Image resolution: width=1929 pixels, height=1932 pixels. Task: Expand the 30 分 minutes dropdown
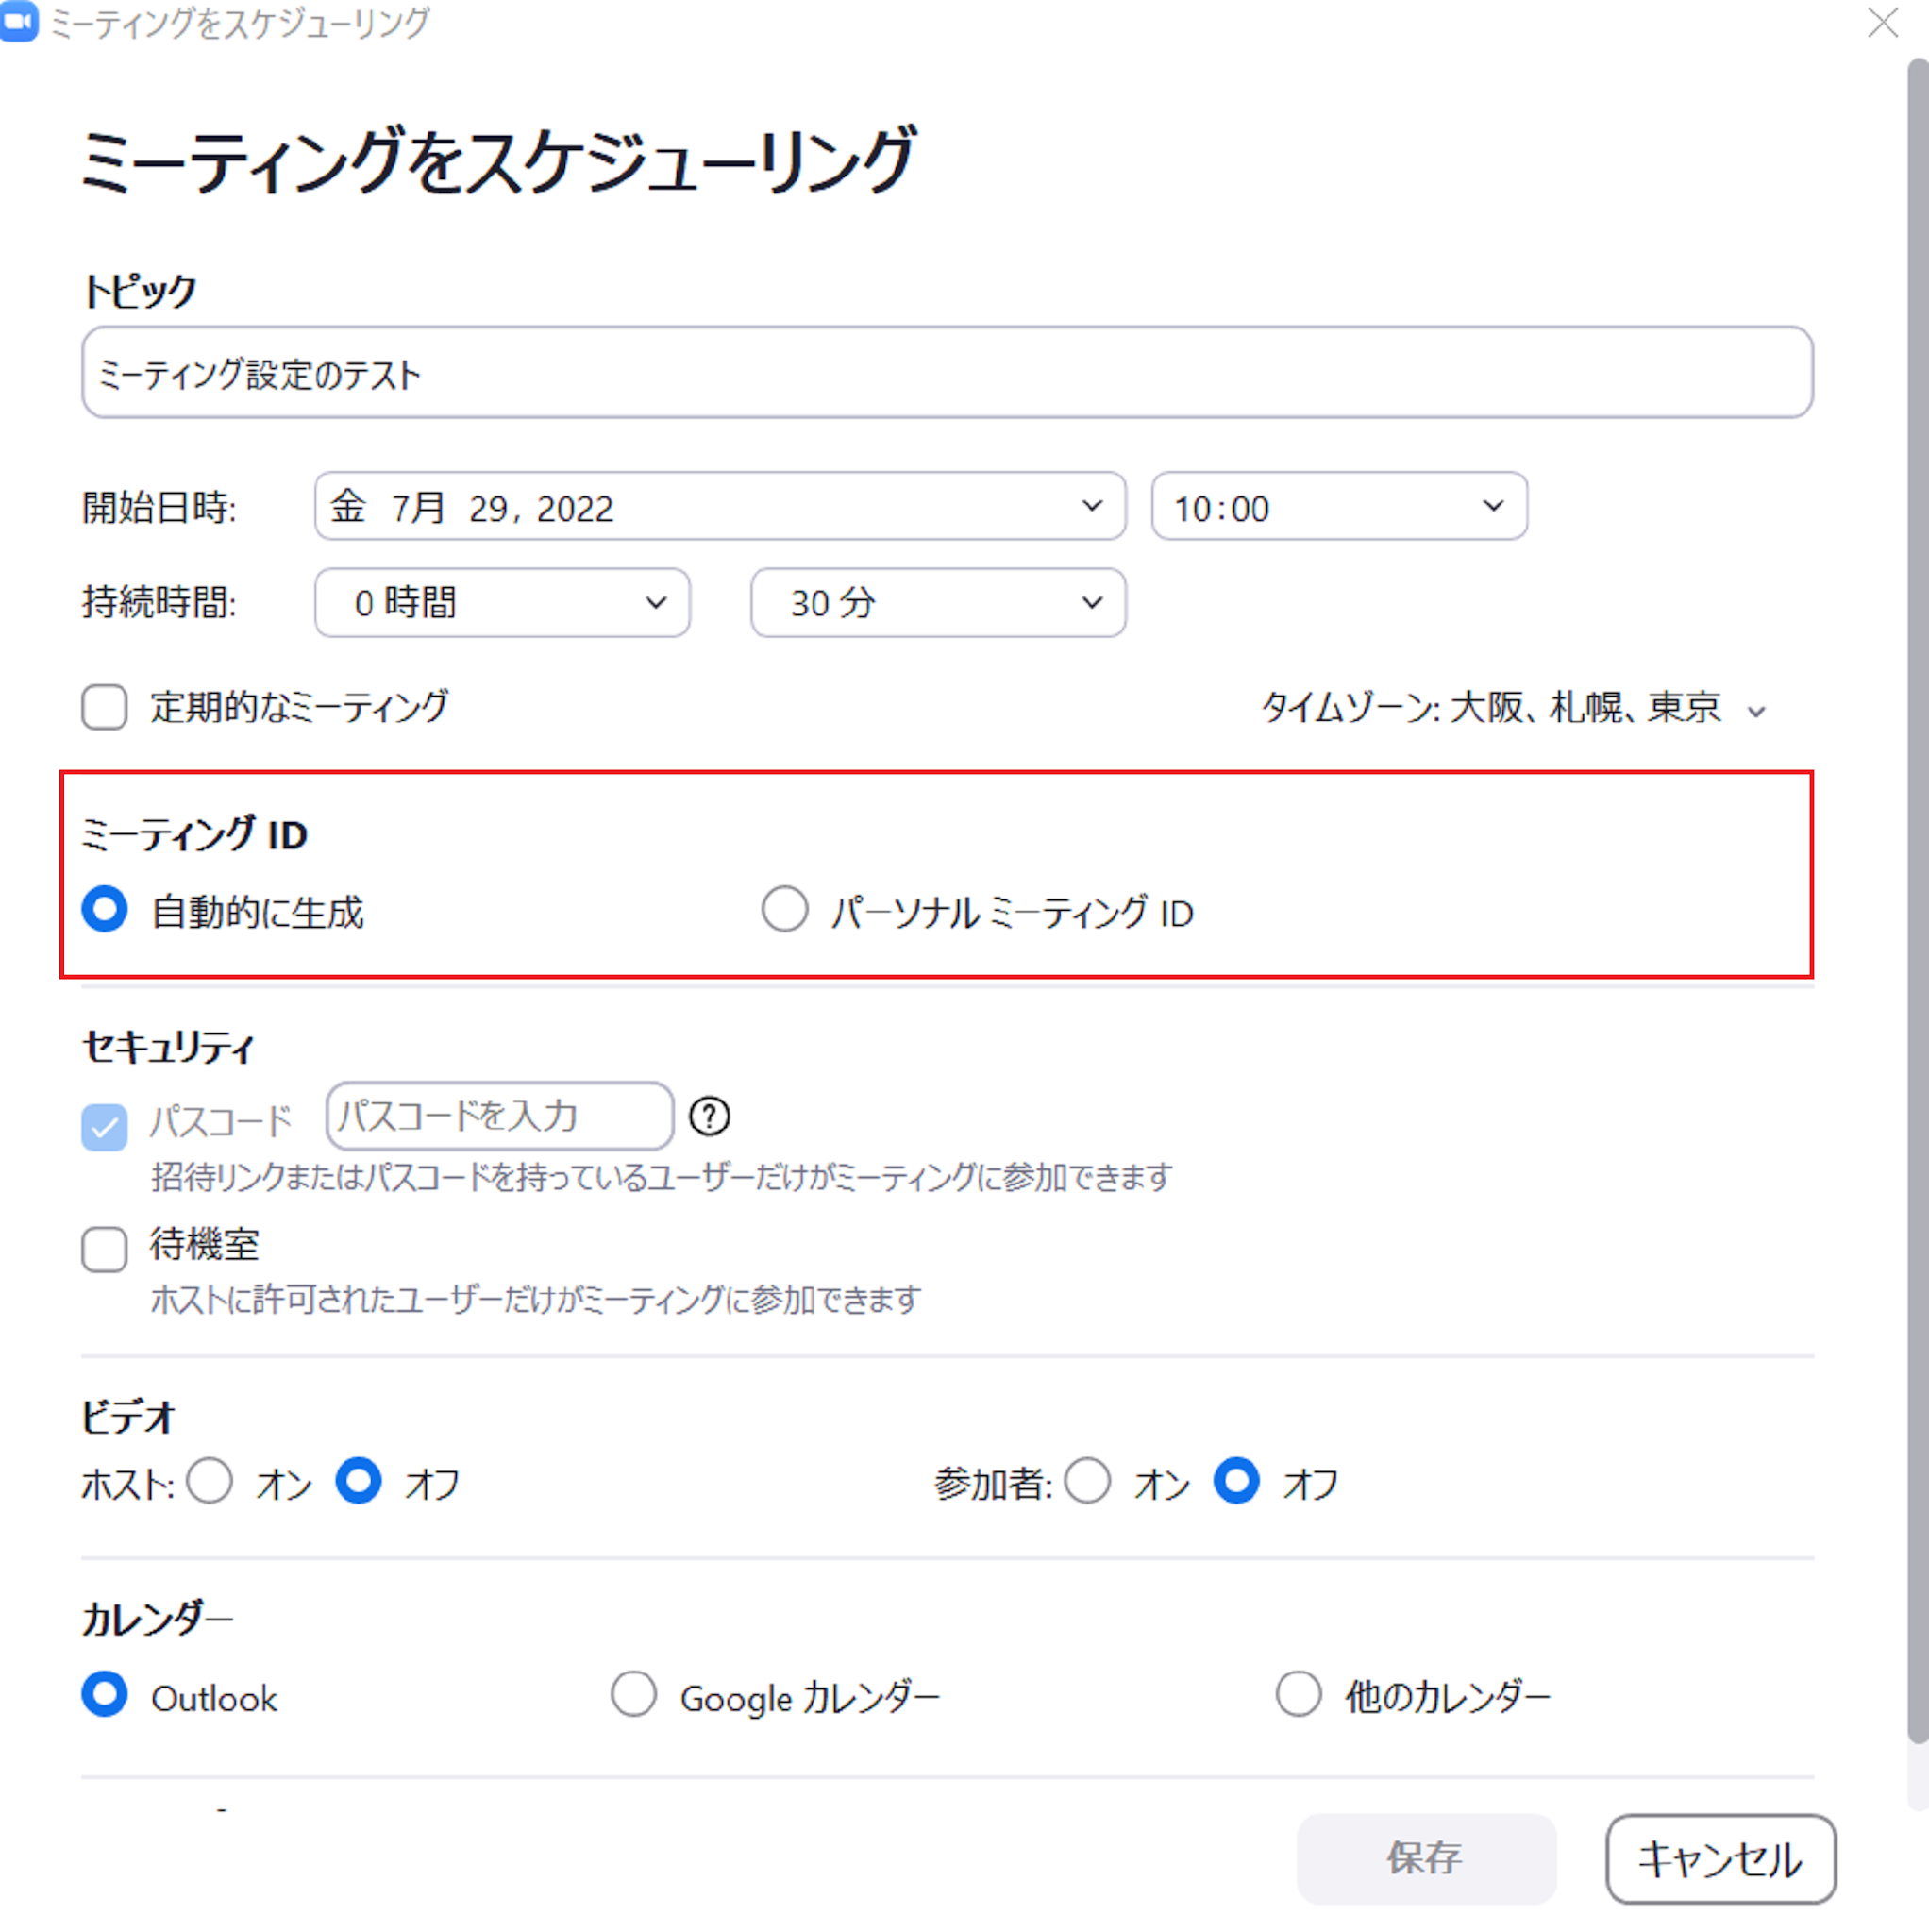tap(937, 603)
